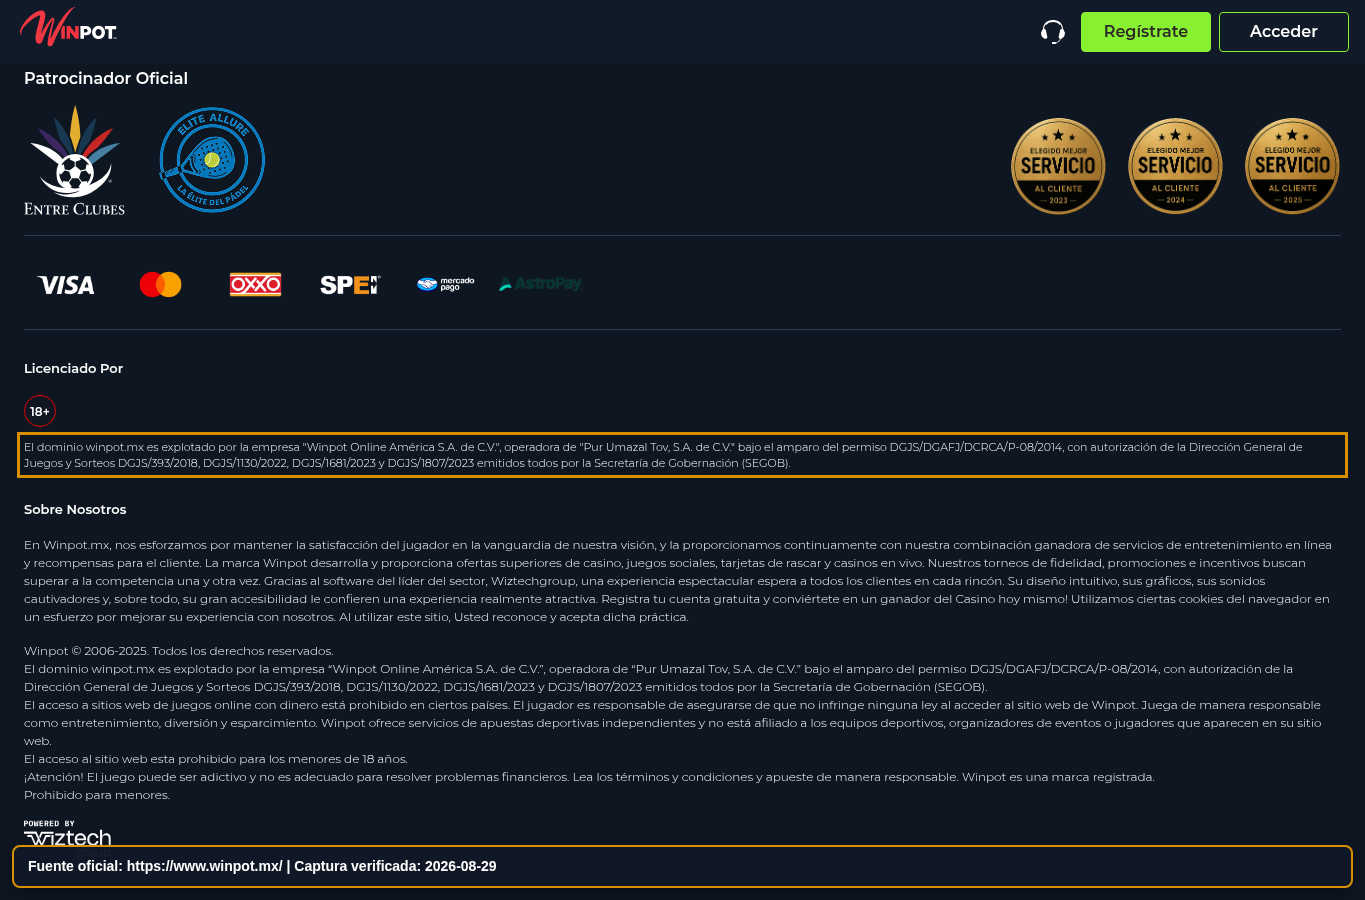Open the Powered by Wiztech logo

coord(67,833)
